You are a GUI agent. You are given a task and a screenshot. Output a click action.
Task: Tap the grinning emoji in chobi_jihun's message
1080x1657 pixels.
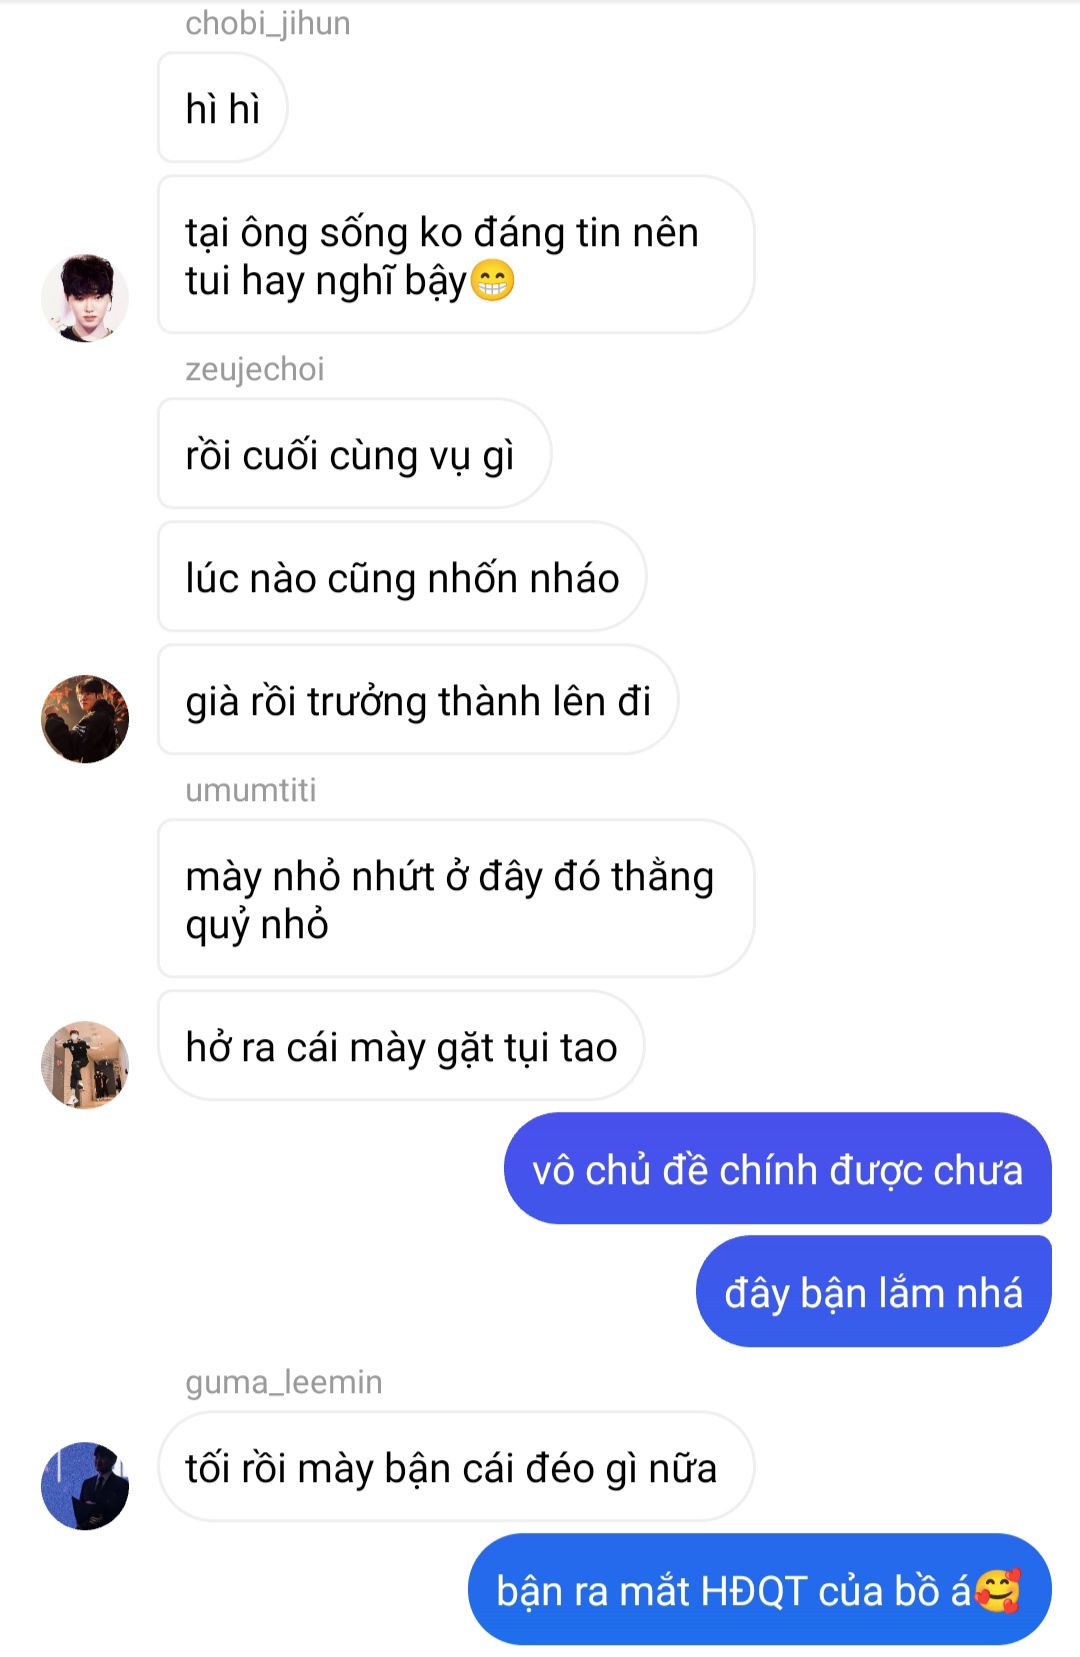point(492,281)
